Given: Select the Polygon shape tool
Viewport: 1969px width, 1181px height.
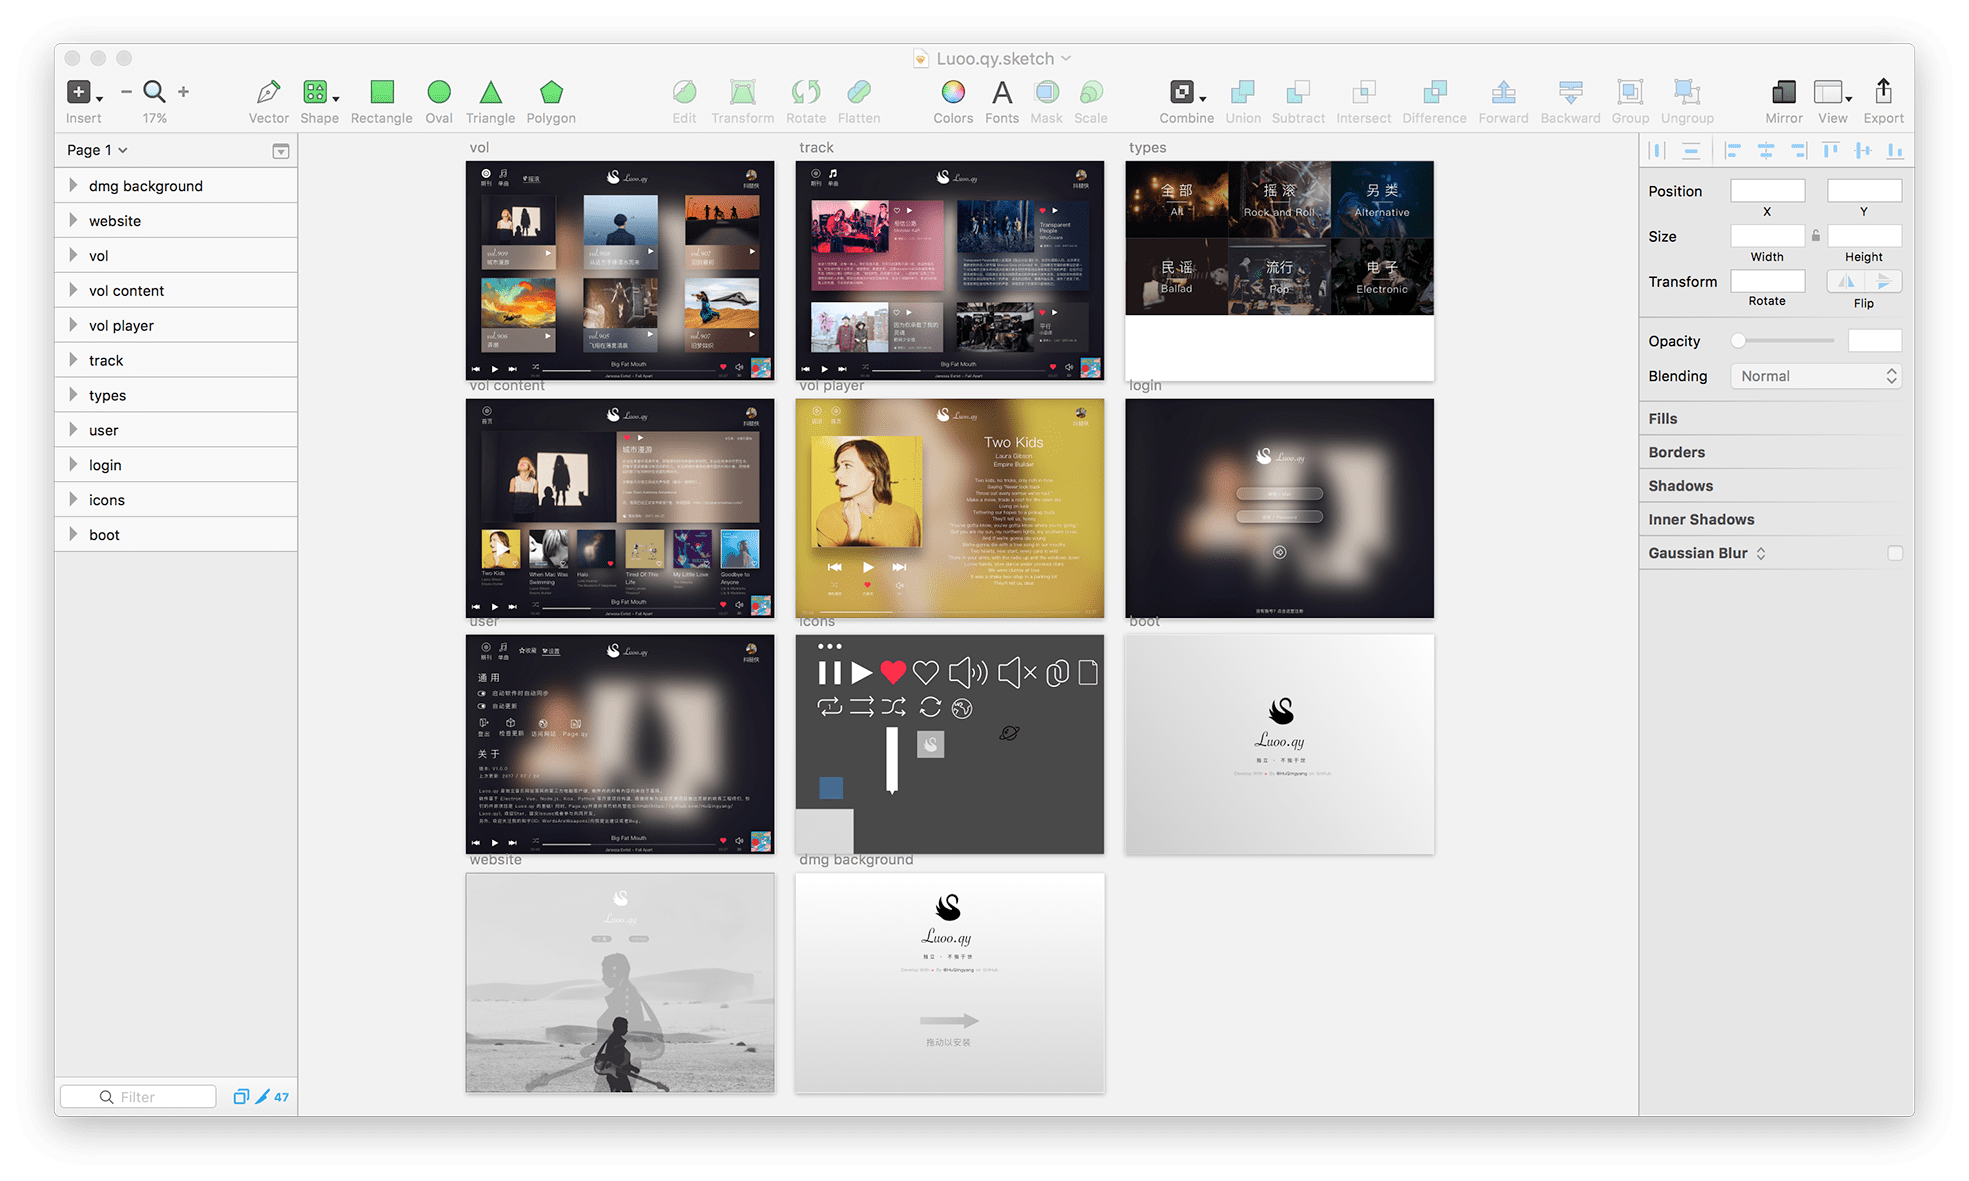Looking at the screenshot, I should [x=551, y=93].
